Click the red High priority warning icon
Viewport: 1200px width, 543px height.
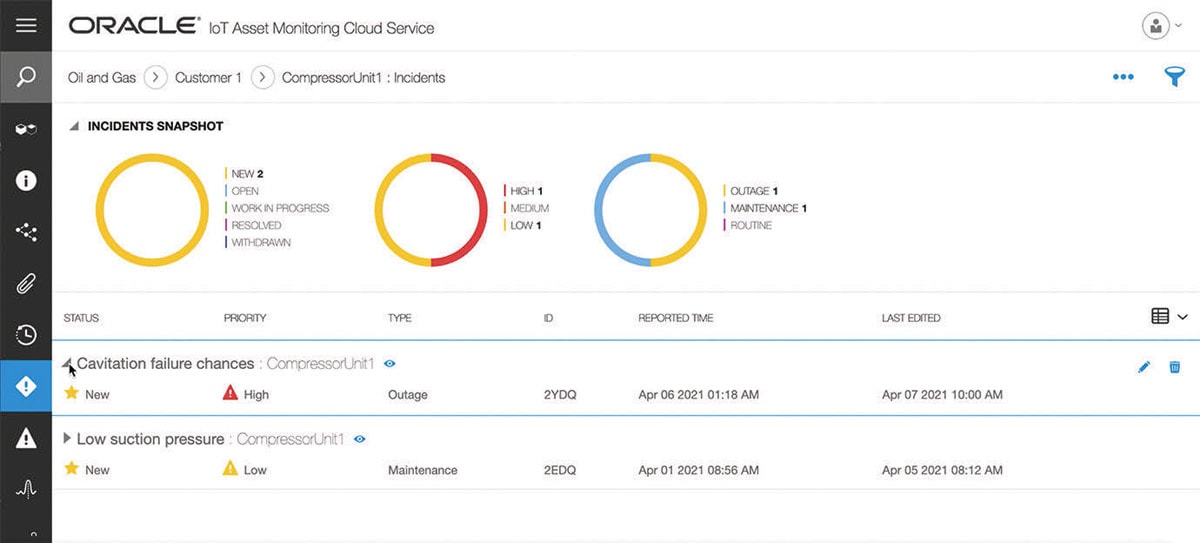[231, 394]
